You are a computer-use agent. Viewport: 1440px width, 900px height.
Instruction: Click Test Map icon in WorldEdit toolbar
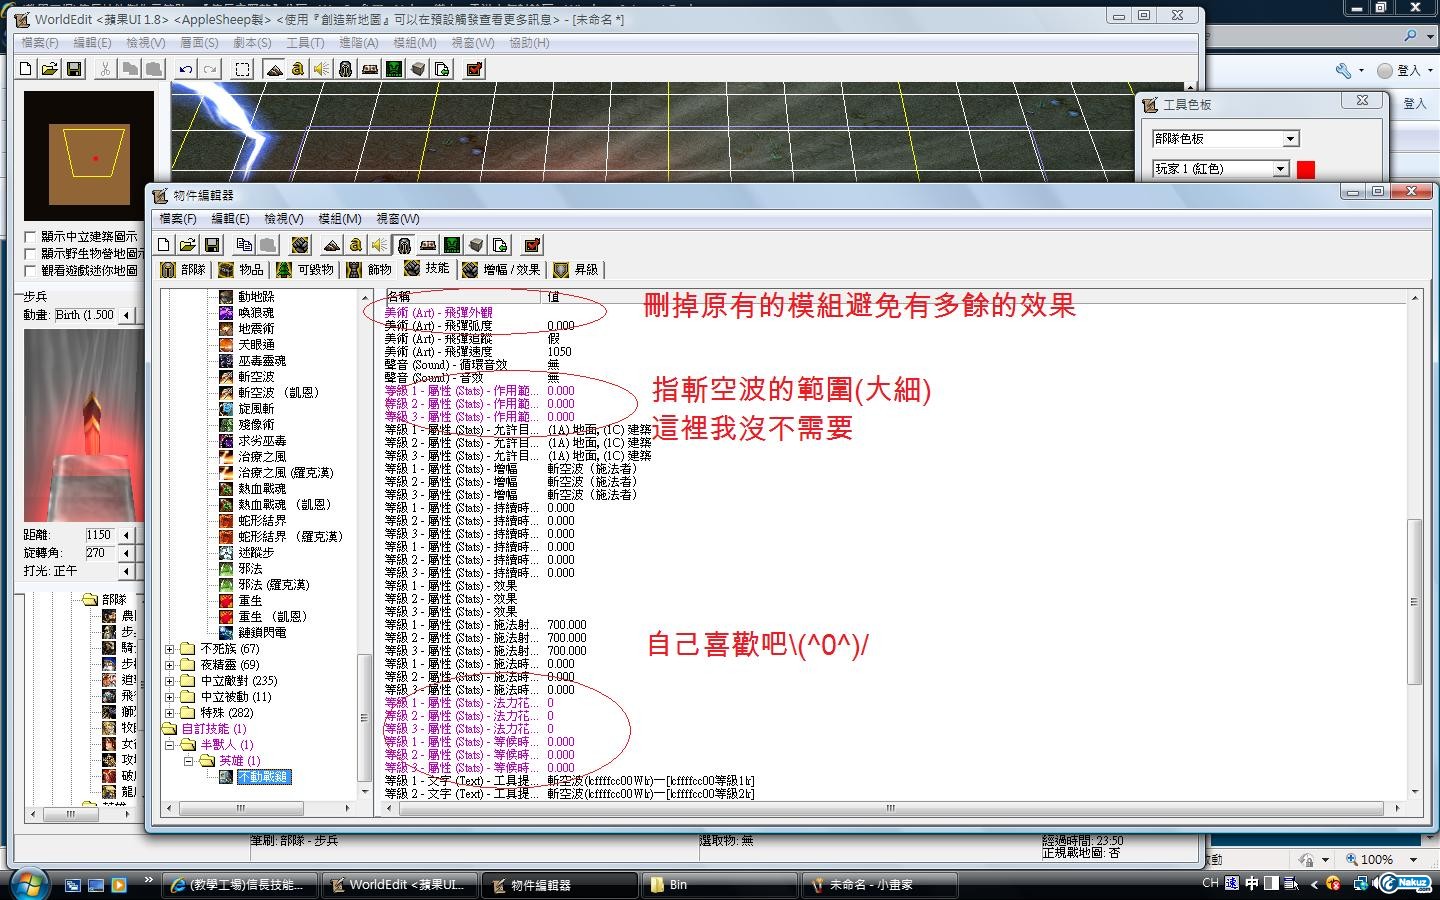[474, 69]
